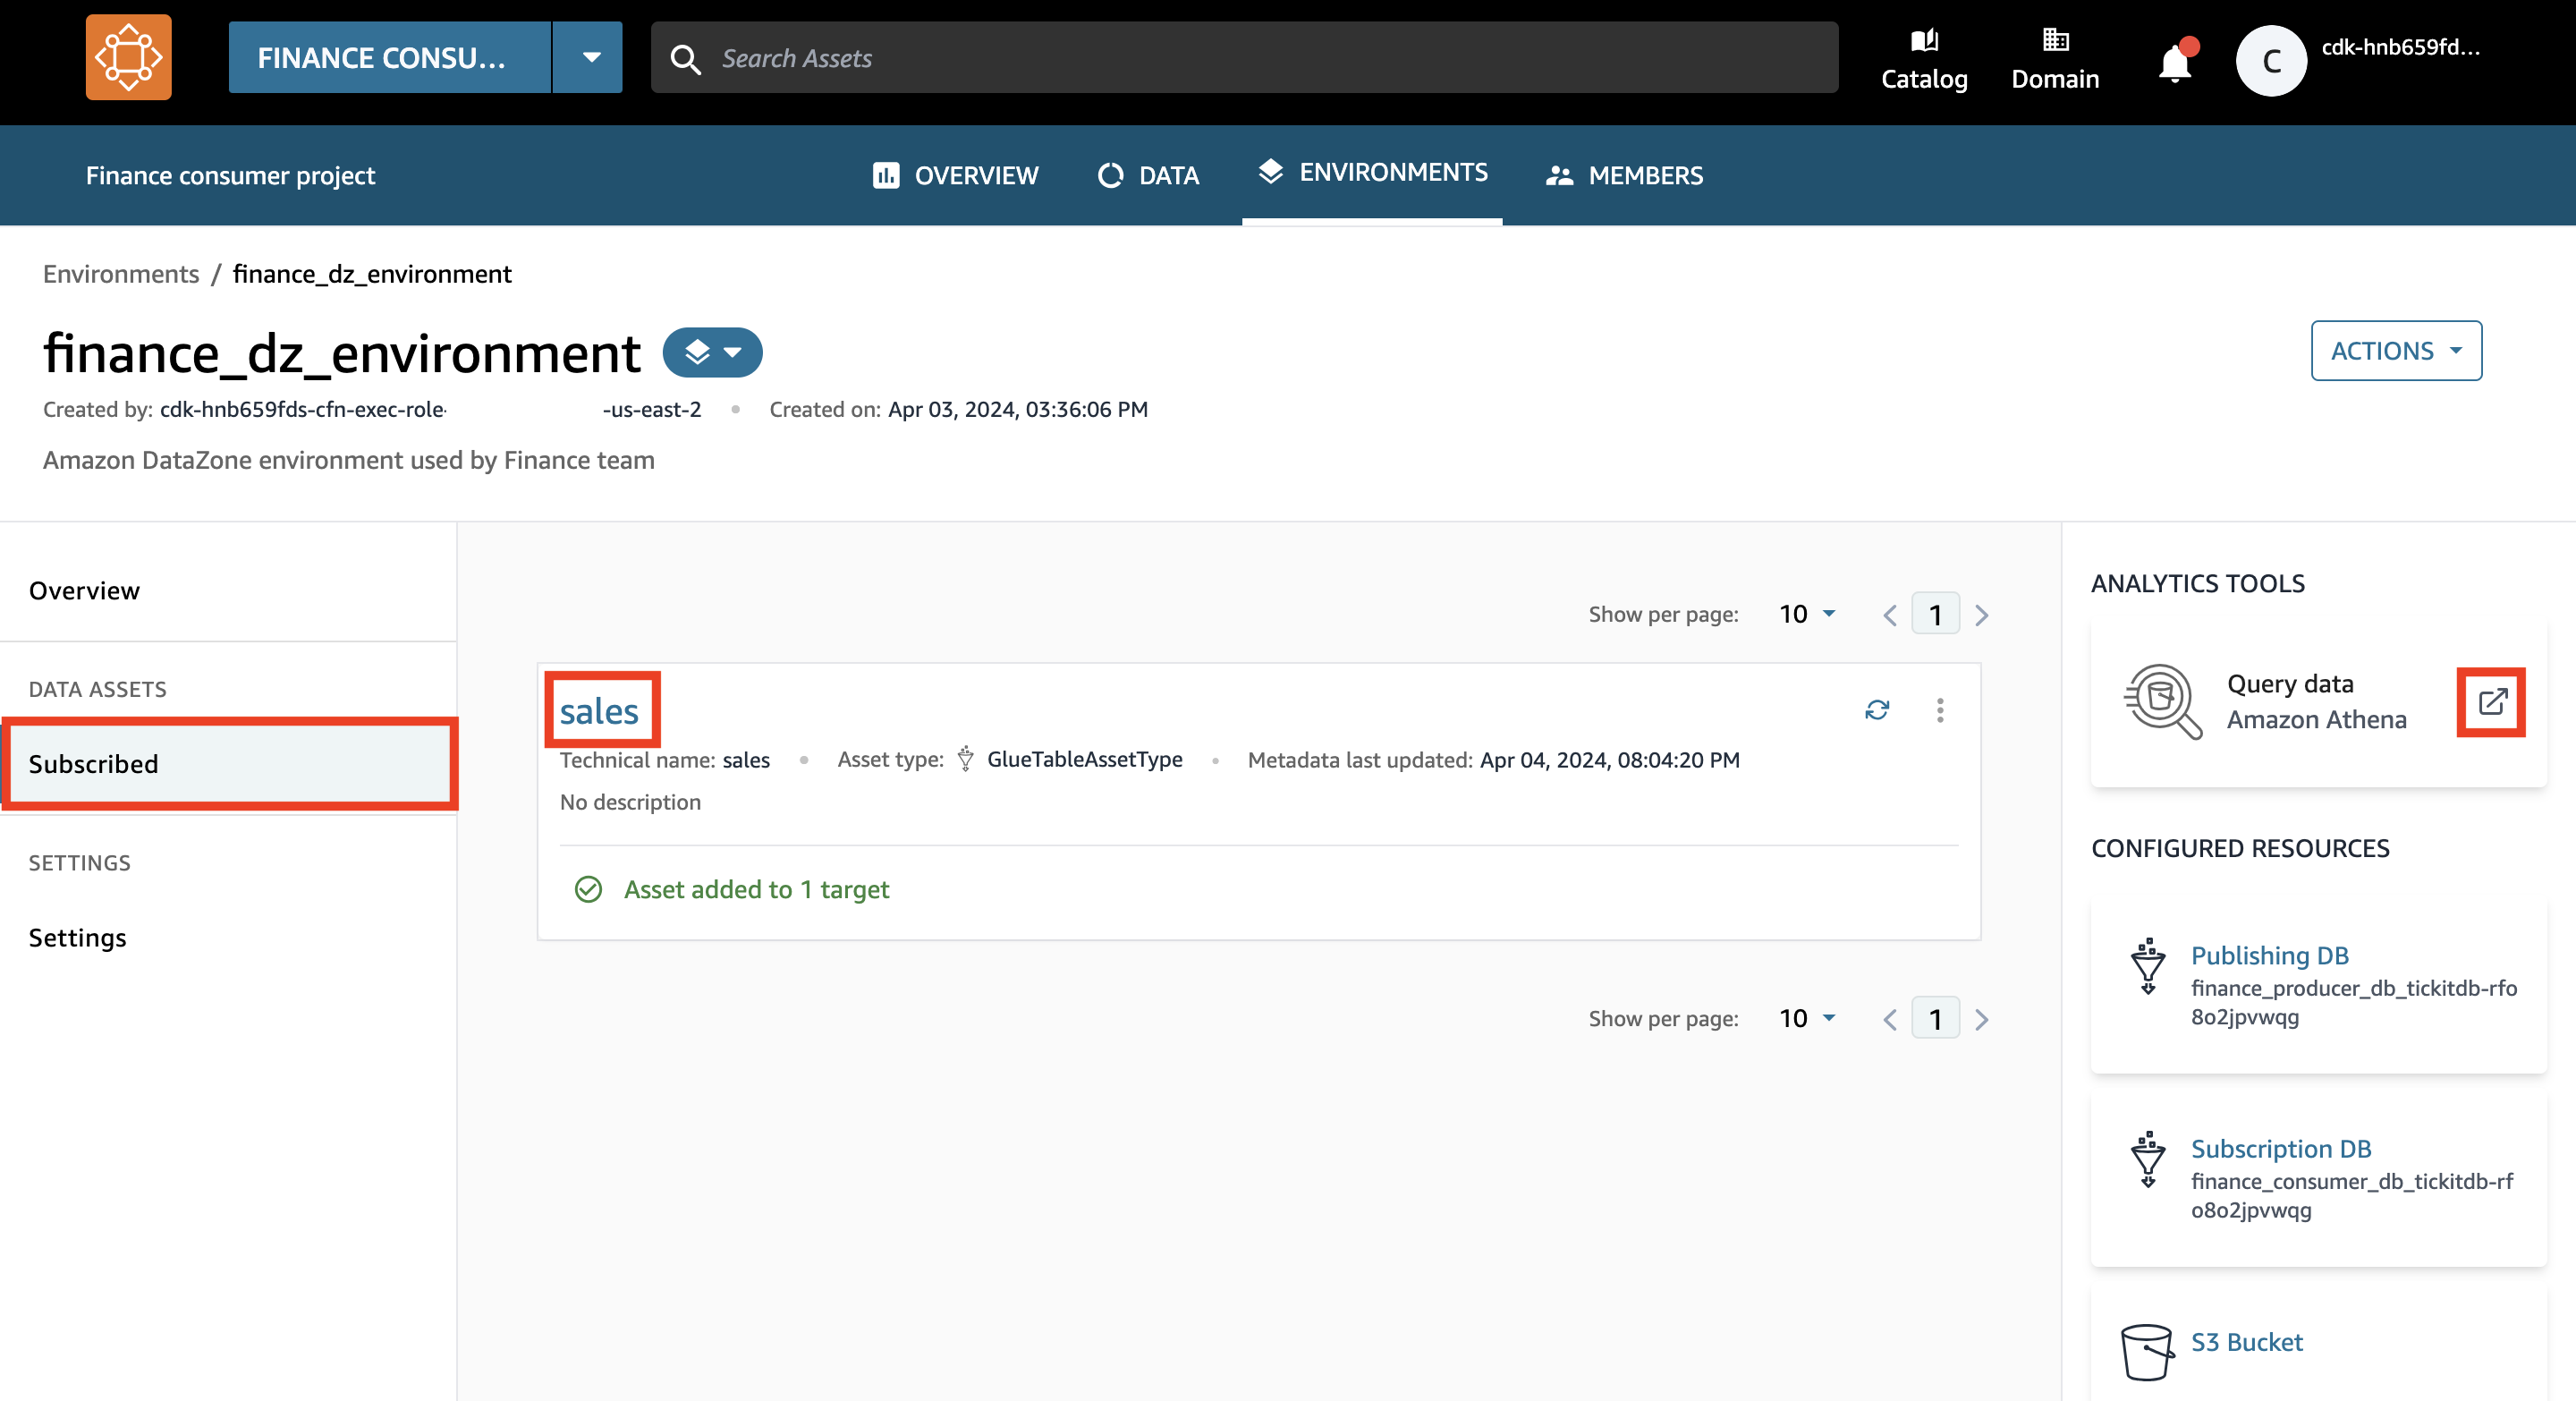Expand the project selector dropdown arrow
This screenshot has width=2576, height=1401.
pyautogui.click(x=591, y=57)
